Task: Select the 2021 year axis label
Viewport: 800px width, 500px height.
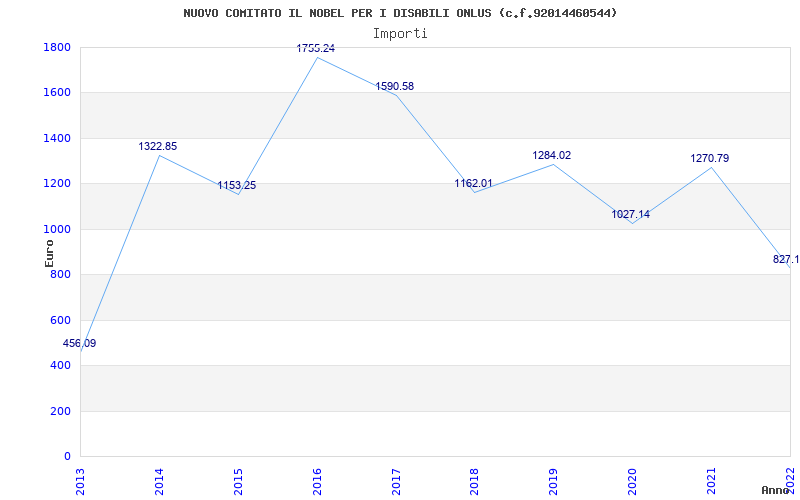Action: pos(711,482)
